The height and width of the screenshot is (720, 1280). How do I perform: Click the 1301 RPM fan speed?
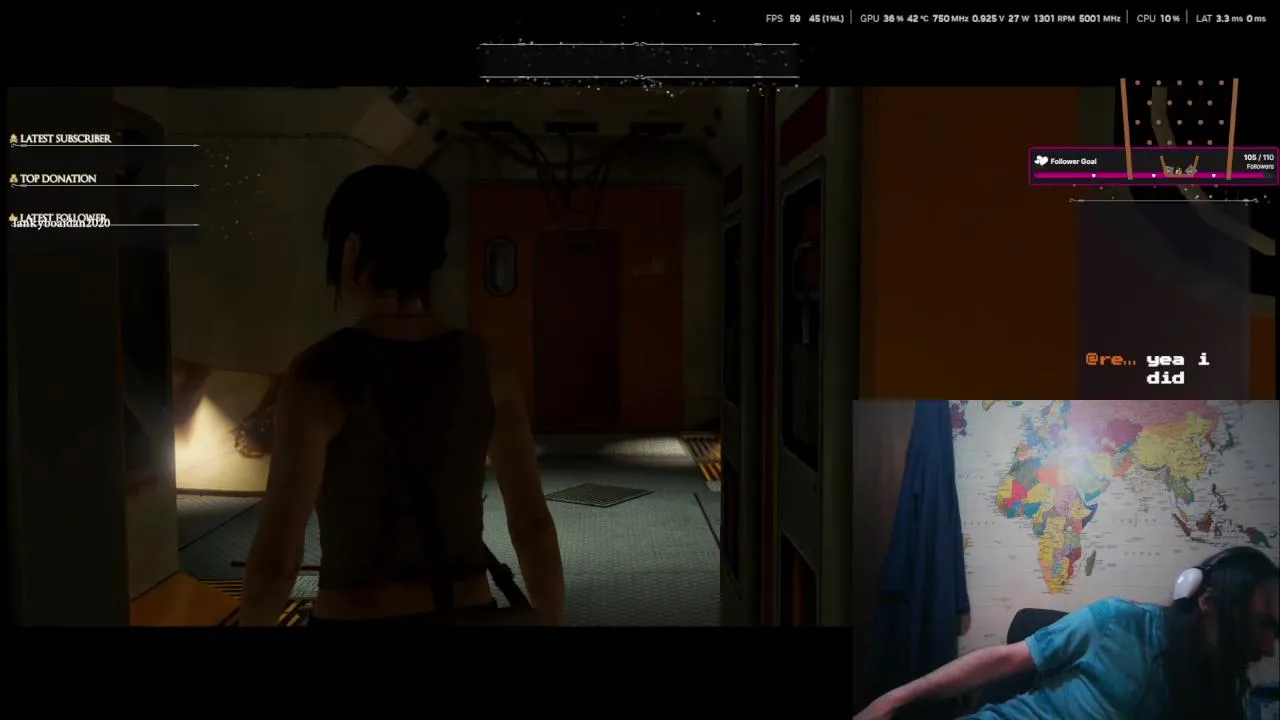(1054, 19)
